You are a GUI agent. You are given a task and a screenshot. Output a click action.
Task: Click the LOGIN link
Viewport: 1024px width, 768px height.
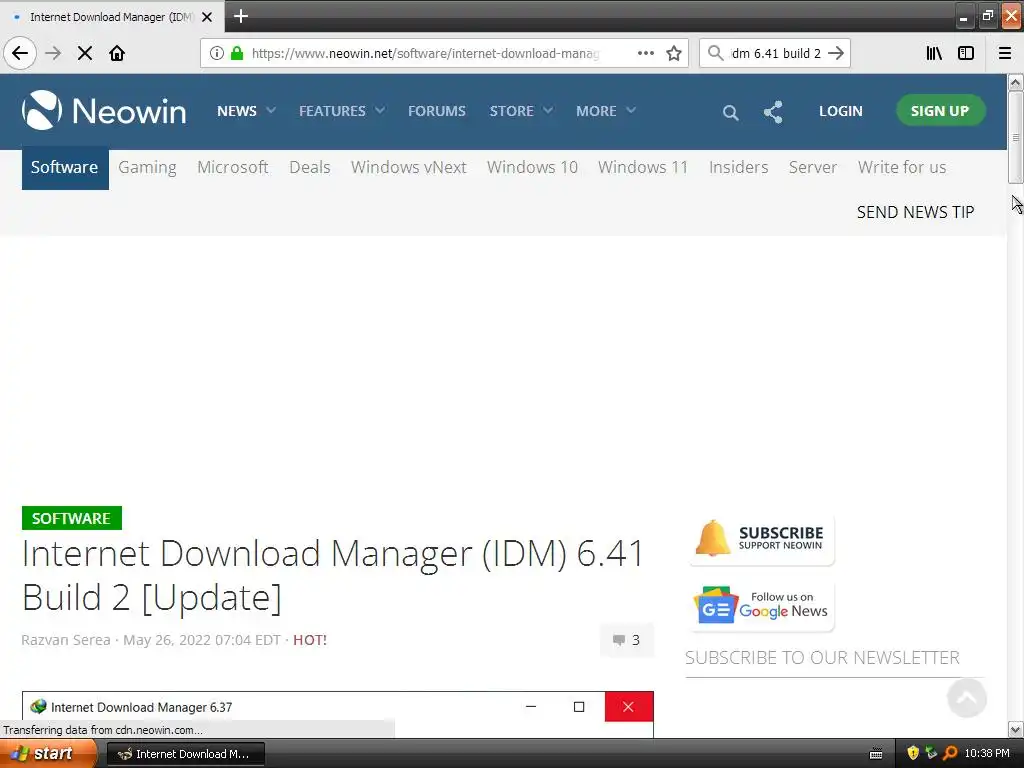tap(840, 111)
